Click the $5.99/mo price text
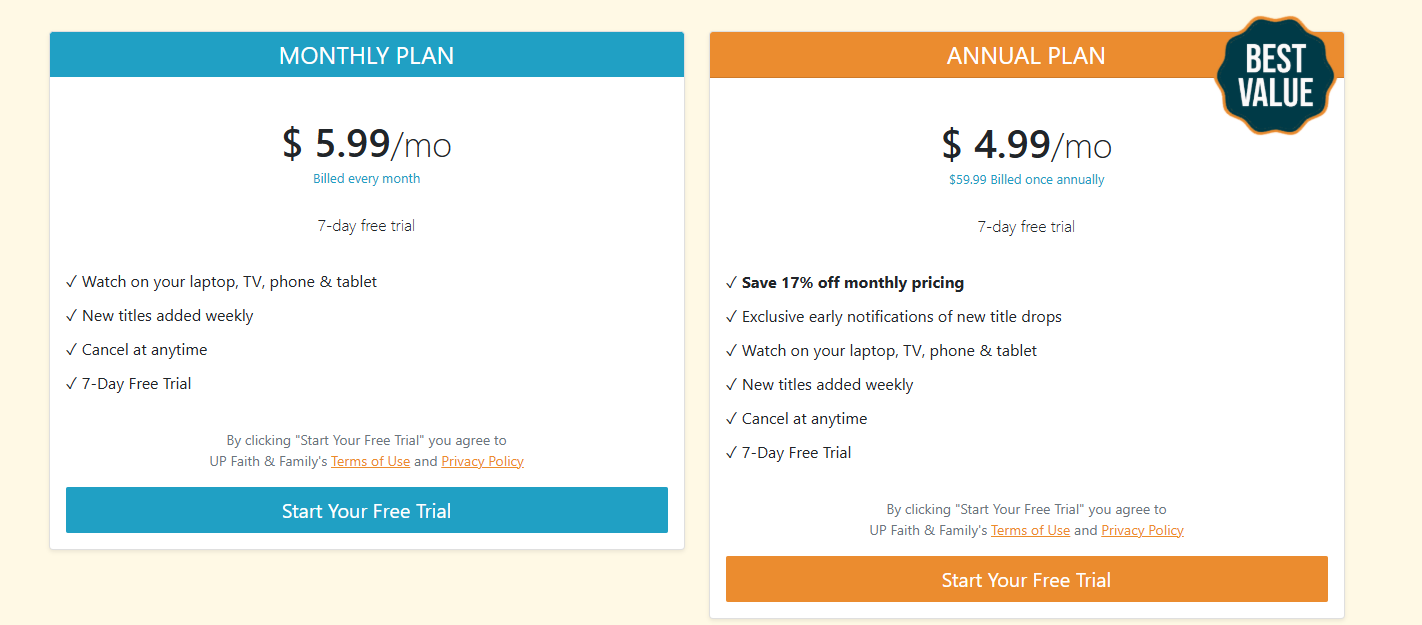1422x625 pixels. (366, 145)
